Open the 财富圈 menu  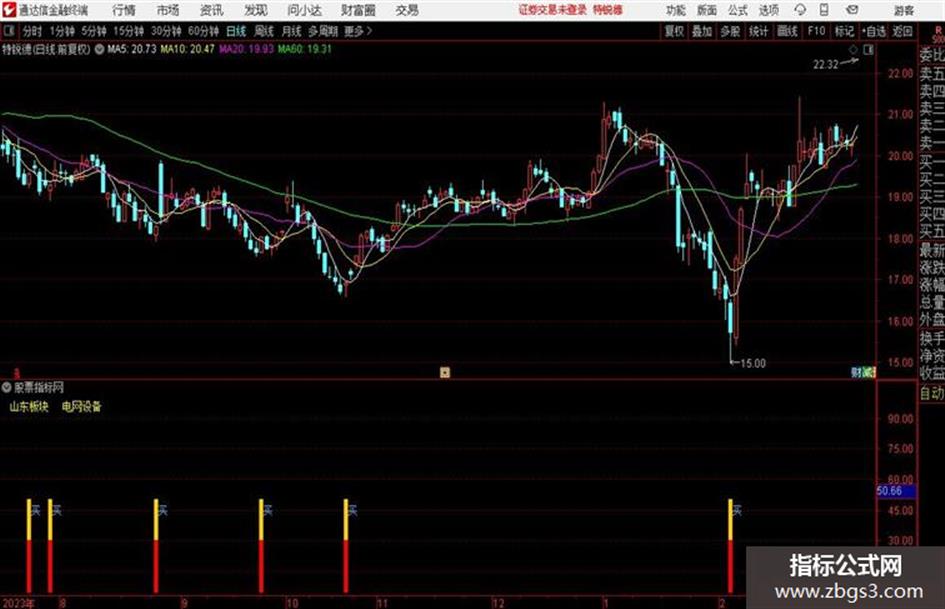[x=358, y=10]
